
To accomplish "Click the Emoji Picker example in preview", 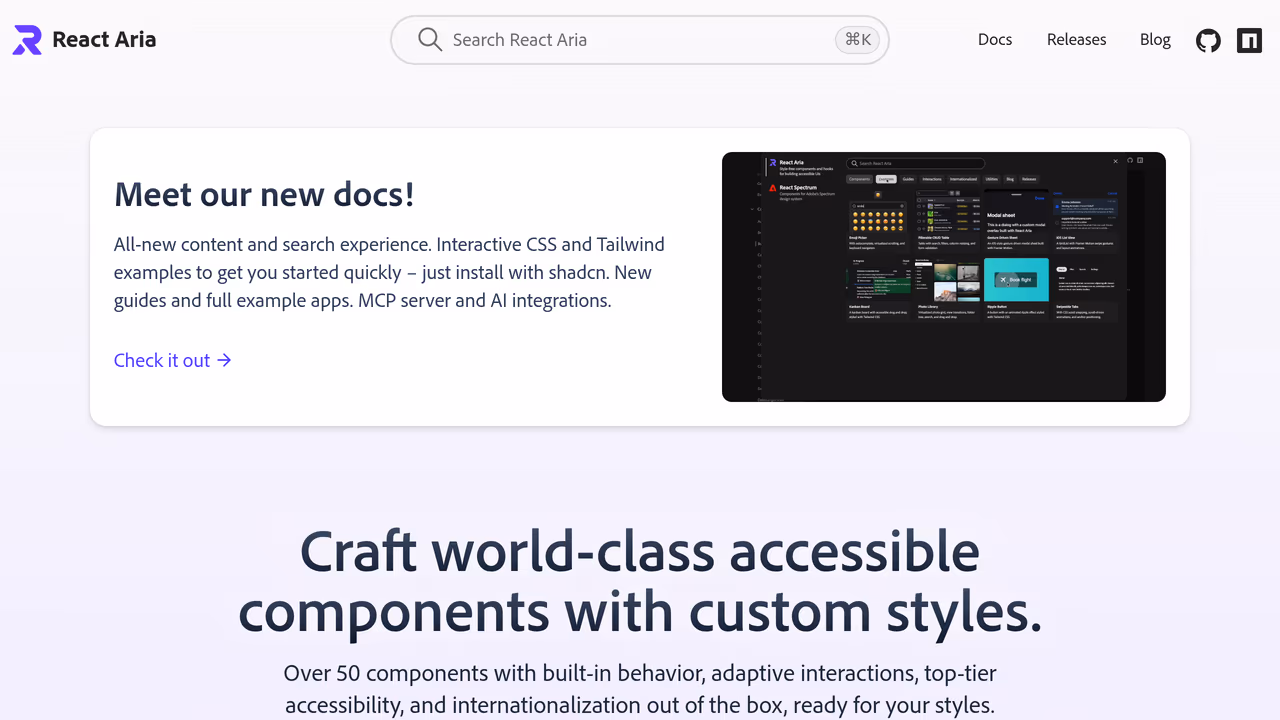I will pos(878,224).
